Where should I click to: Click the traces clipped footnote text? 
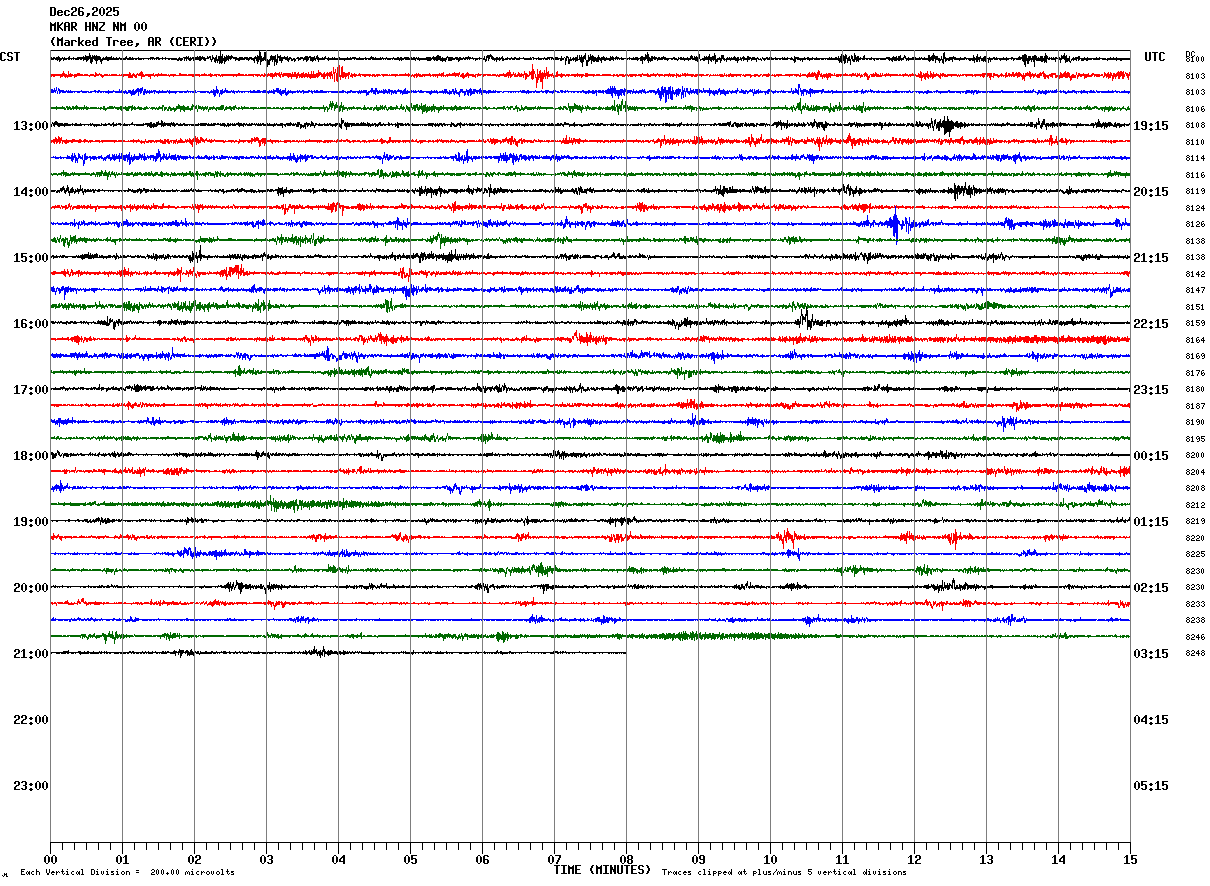click(784, 872)
